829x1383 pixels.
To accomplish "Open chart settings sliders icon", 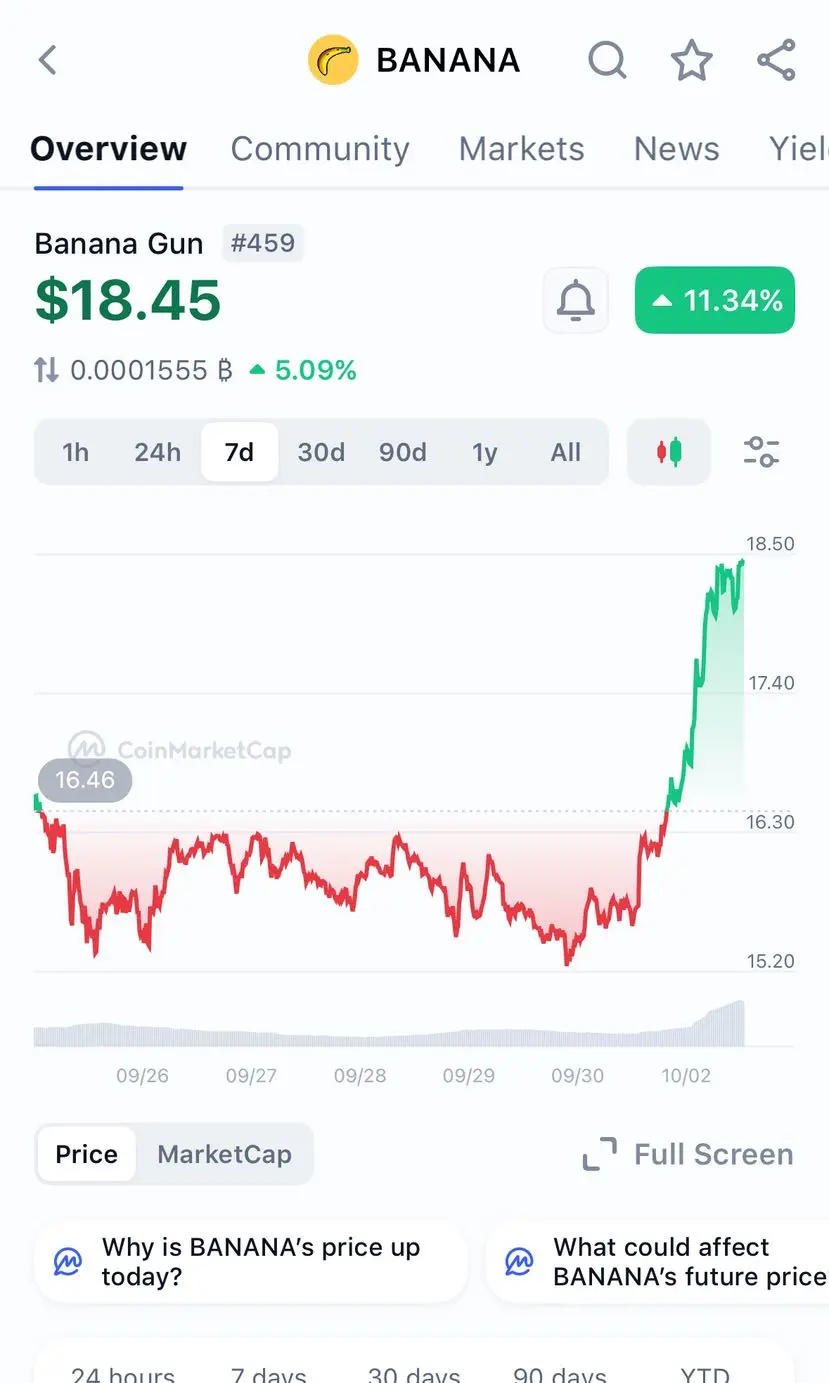I will 762,452.
